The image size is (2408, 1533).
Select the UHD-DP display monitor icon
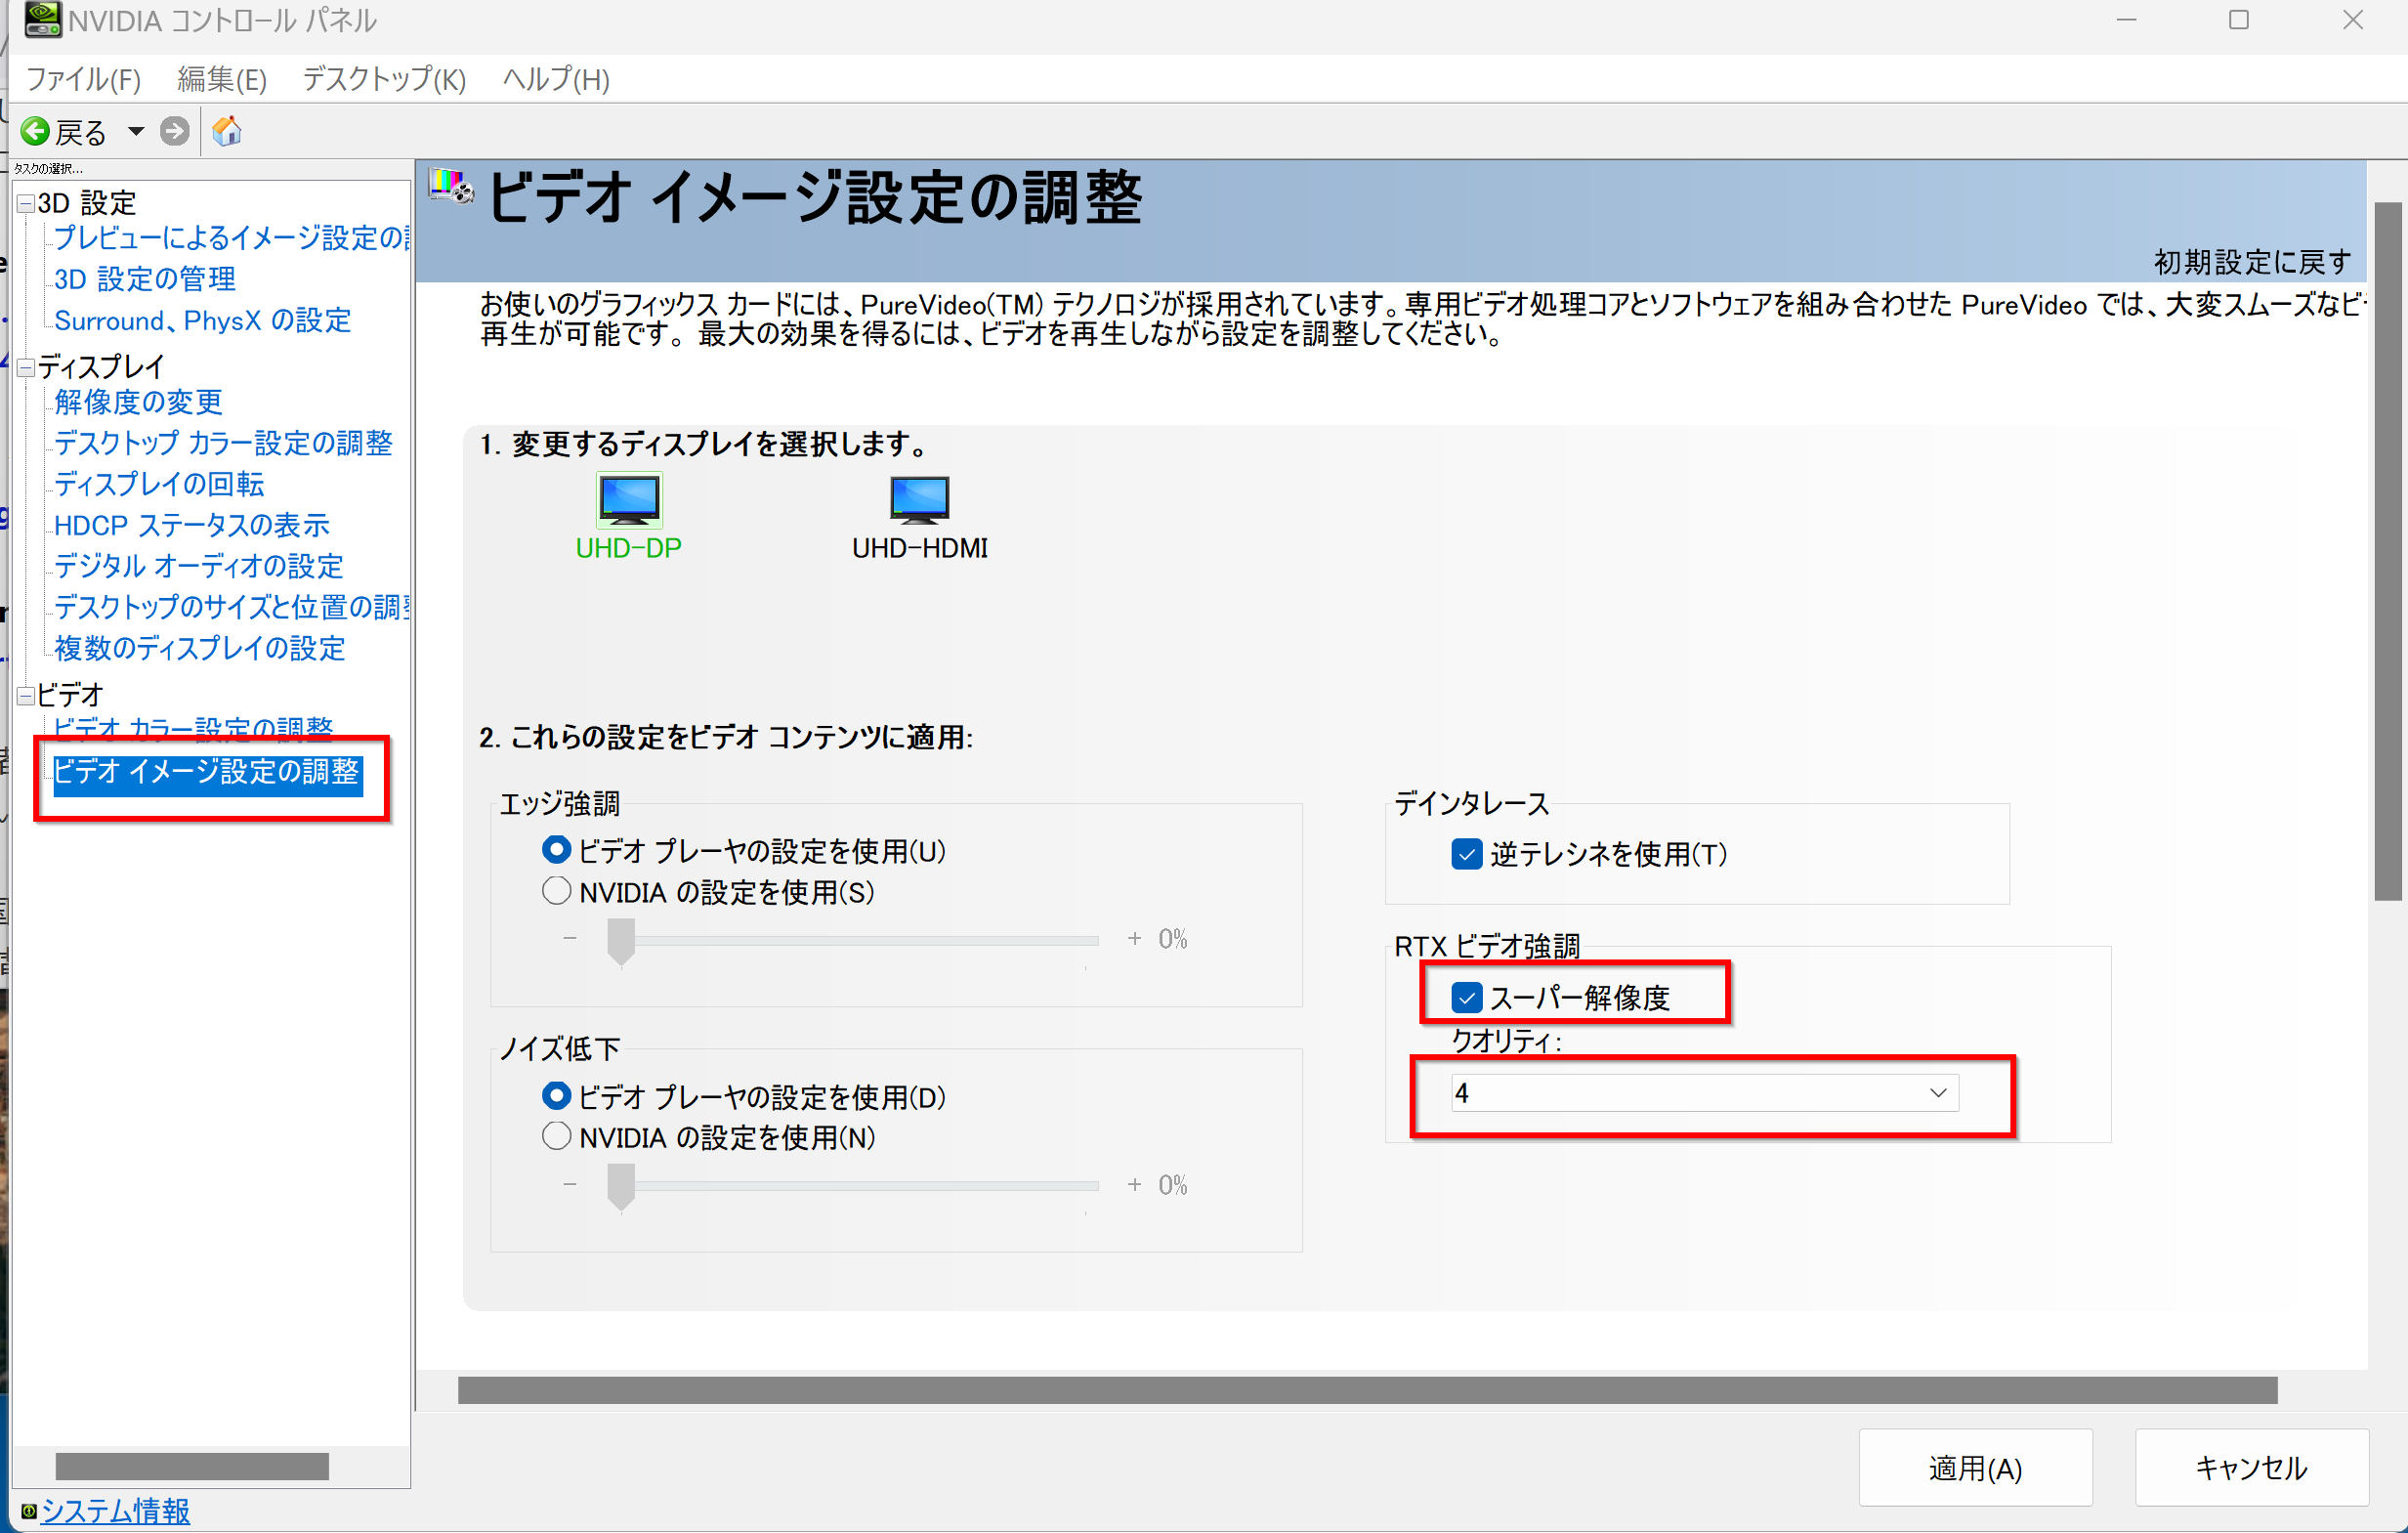point(628,499)
